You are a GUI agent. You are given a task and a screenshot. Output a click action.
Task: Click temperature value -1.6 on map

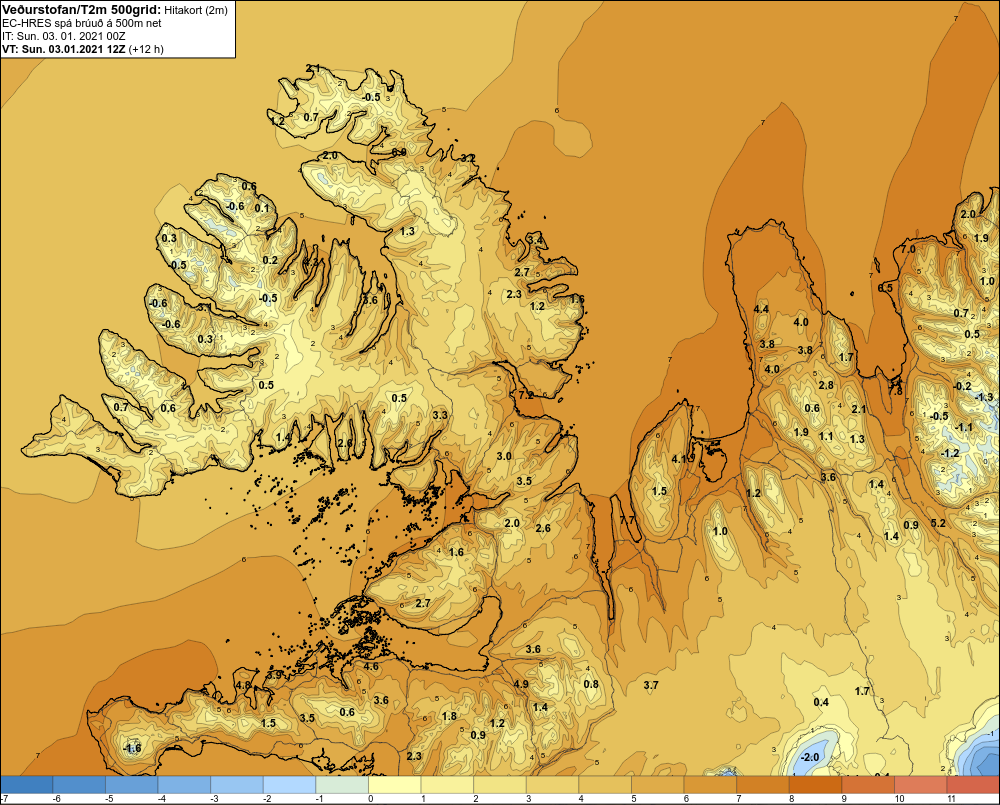pyautogui.click(x=131, y=748)
